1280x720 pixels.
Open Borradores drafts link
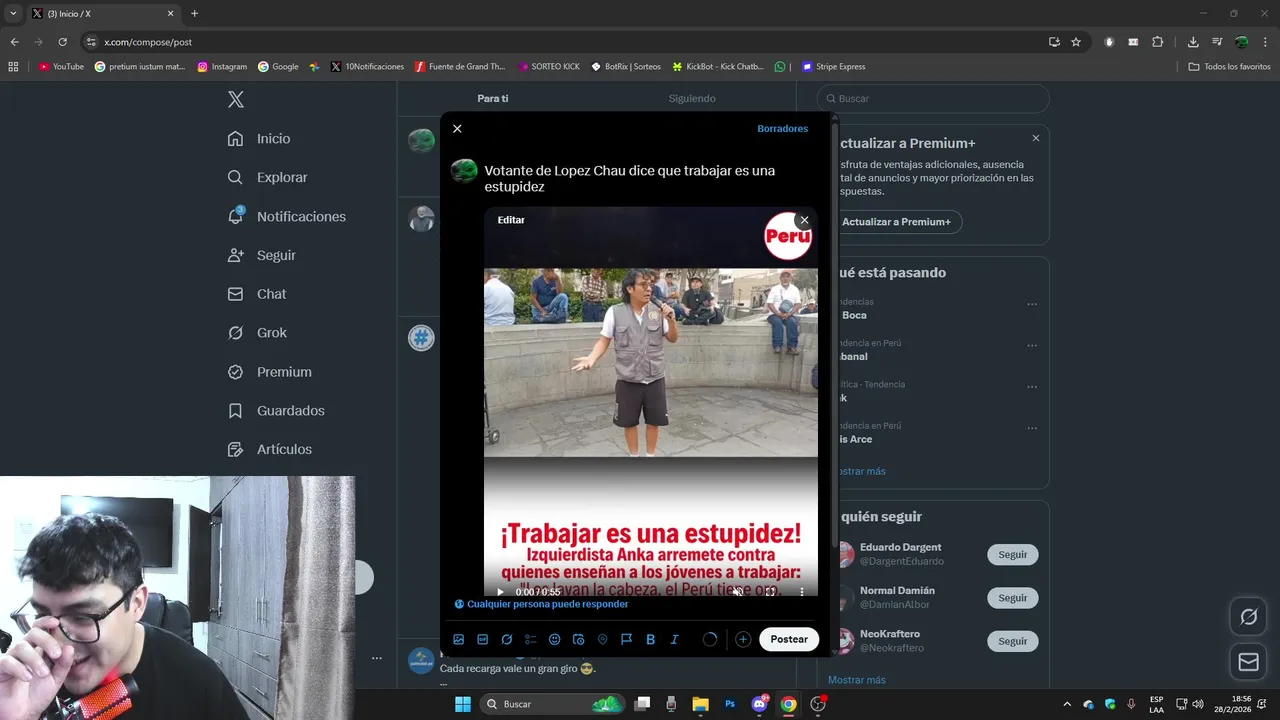tap(782, 129)
